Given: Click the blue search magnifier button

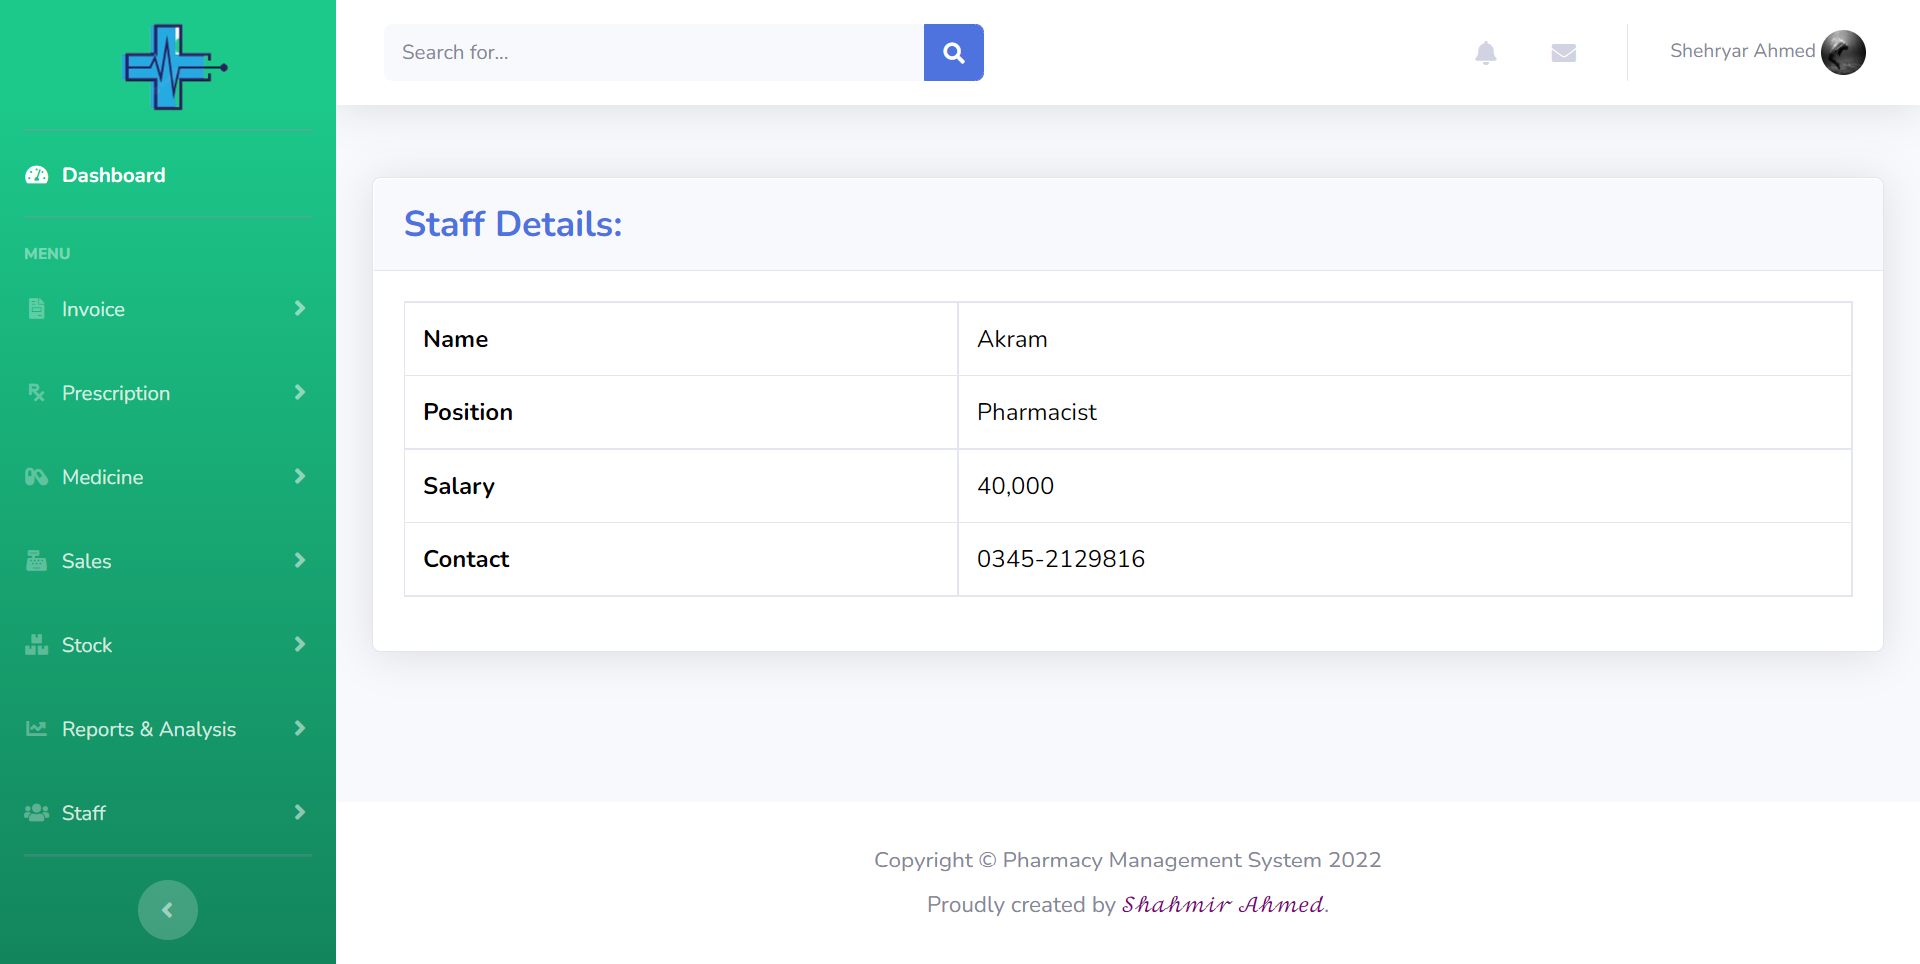Looking at the screenshot, I should (953, 53).
